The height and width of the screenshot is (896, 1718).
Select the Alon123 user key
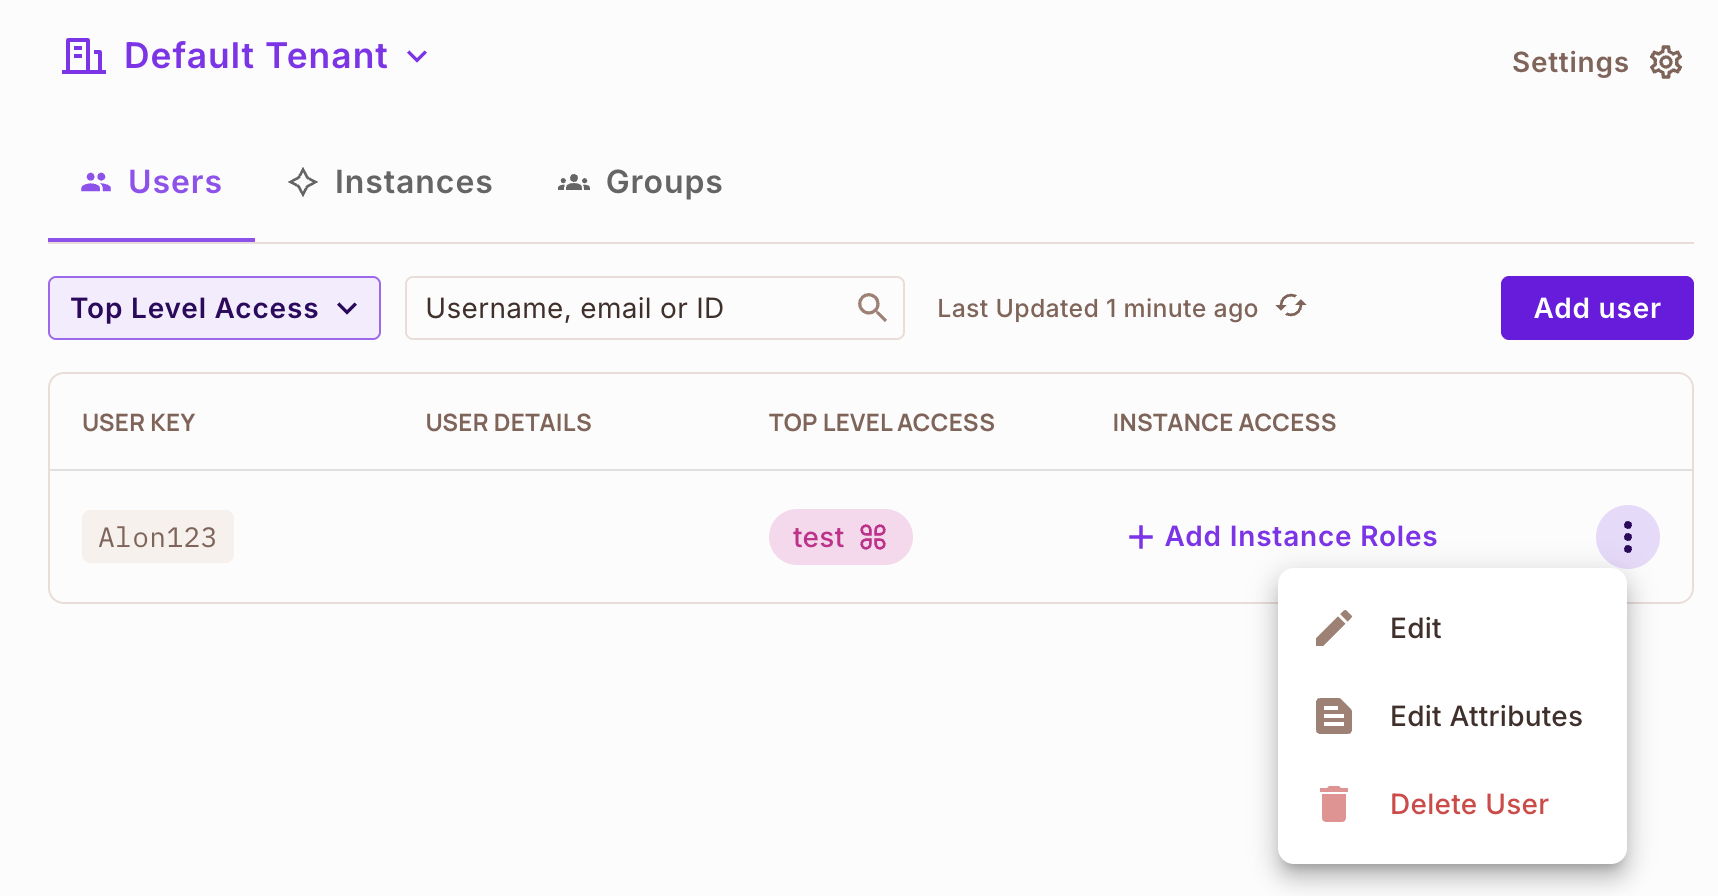[158, 537]
